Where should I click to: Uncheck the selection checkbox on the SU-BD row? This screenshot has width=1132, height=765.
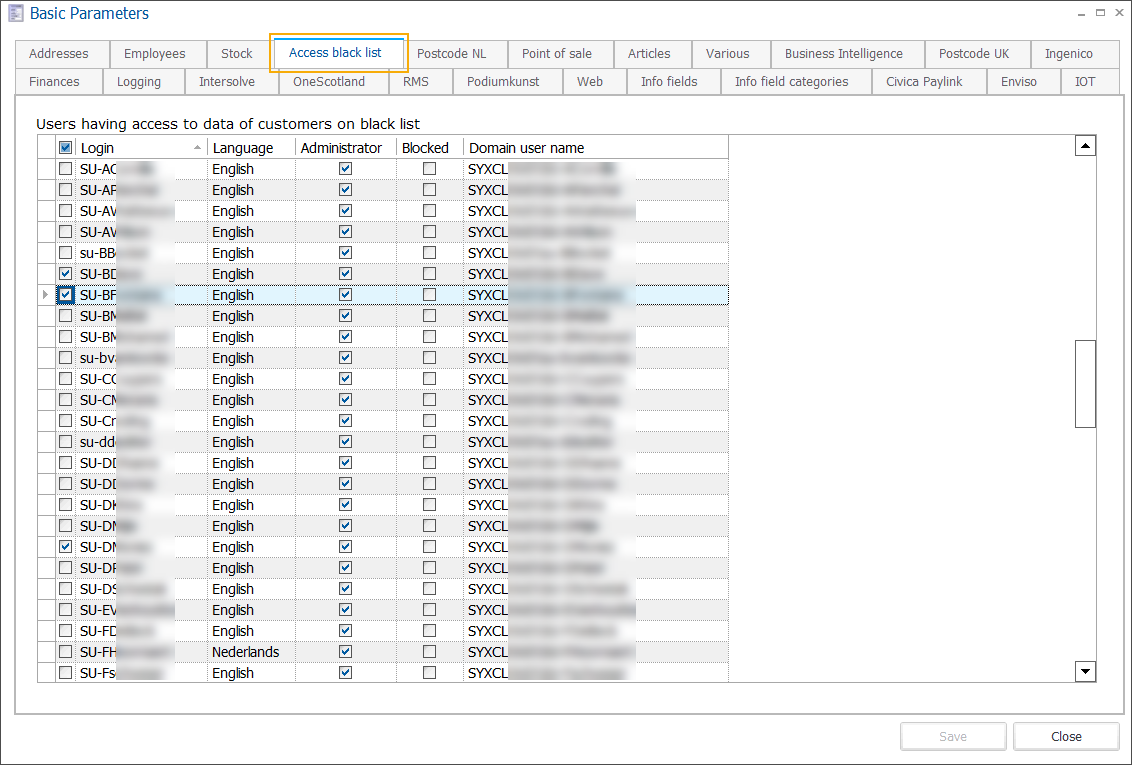click(65, 273)
